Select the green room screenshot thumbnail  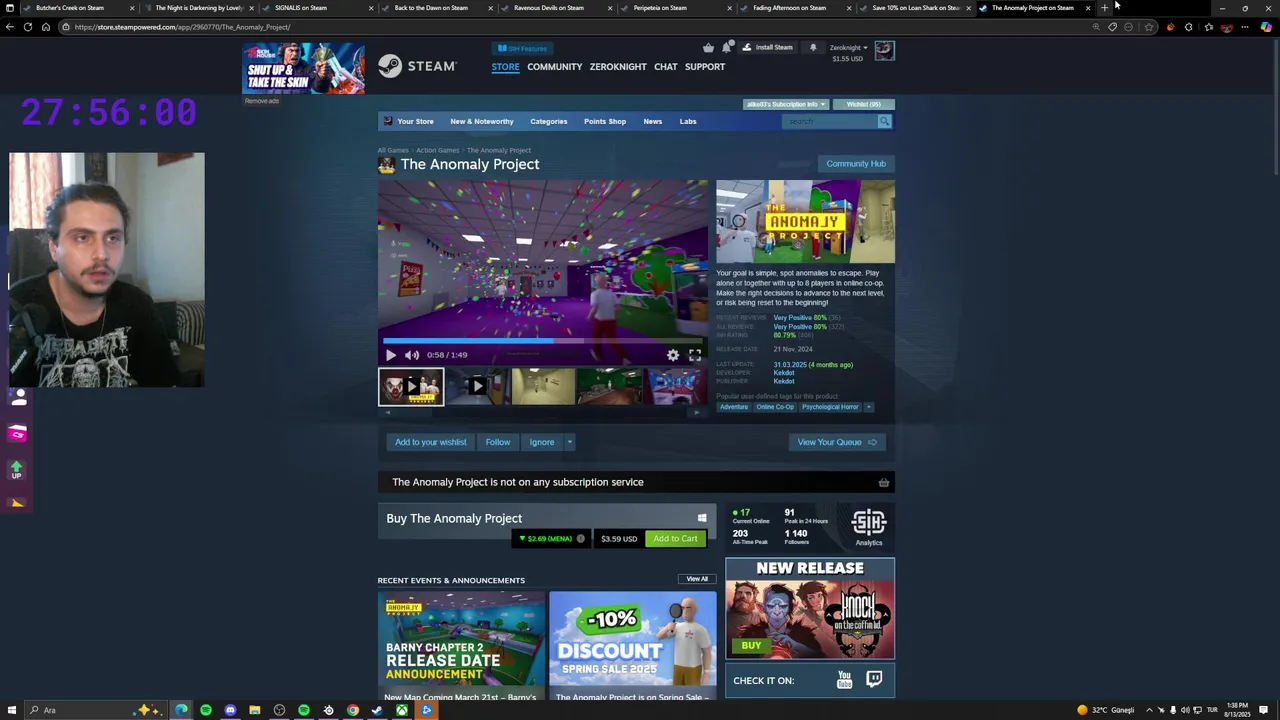pyautogui.click(x=609, y=387)
